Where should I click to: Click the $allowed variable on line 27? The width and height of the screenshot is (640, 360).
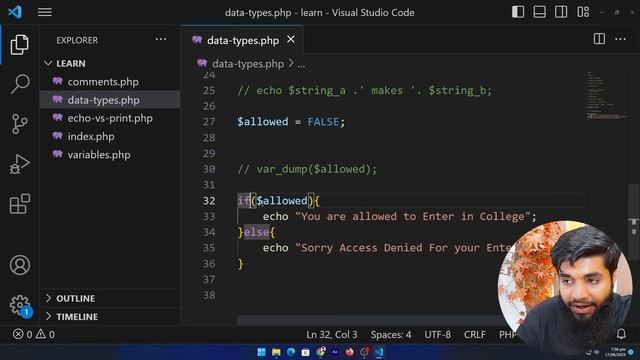pos(262,122)
